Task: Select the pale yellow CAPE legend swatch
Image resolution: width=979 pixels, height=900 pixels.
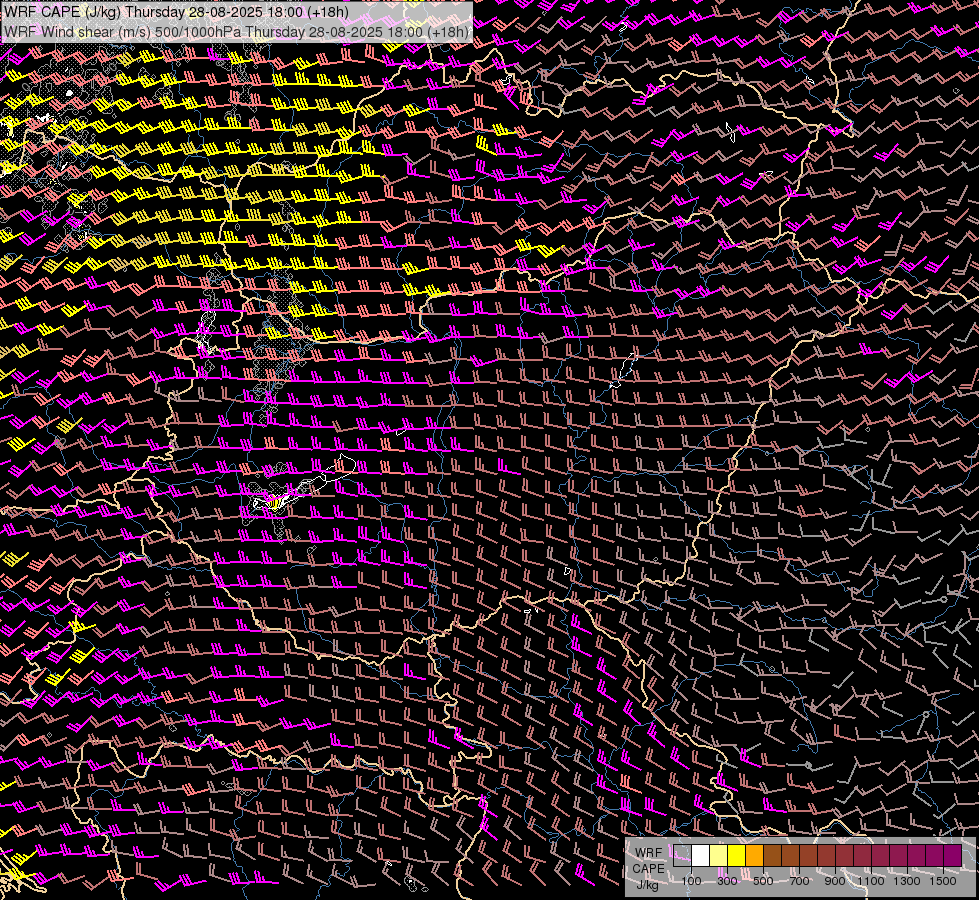Action: 718,855
